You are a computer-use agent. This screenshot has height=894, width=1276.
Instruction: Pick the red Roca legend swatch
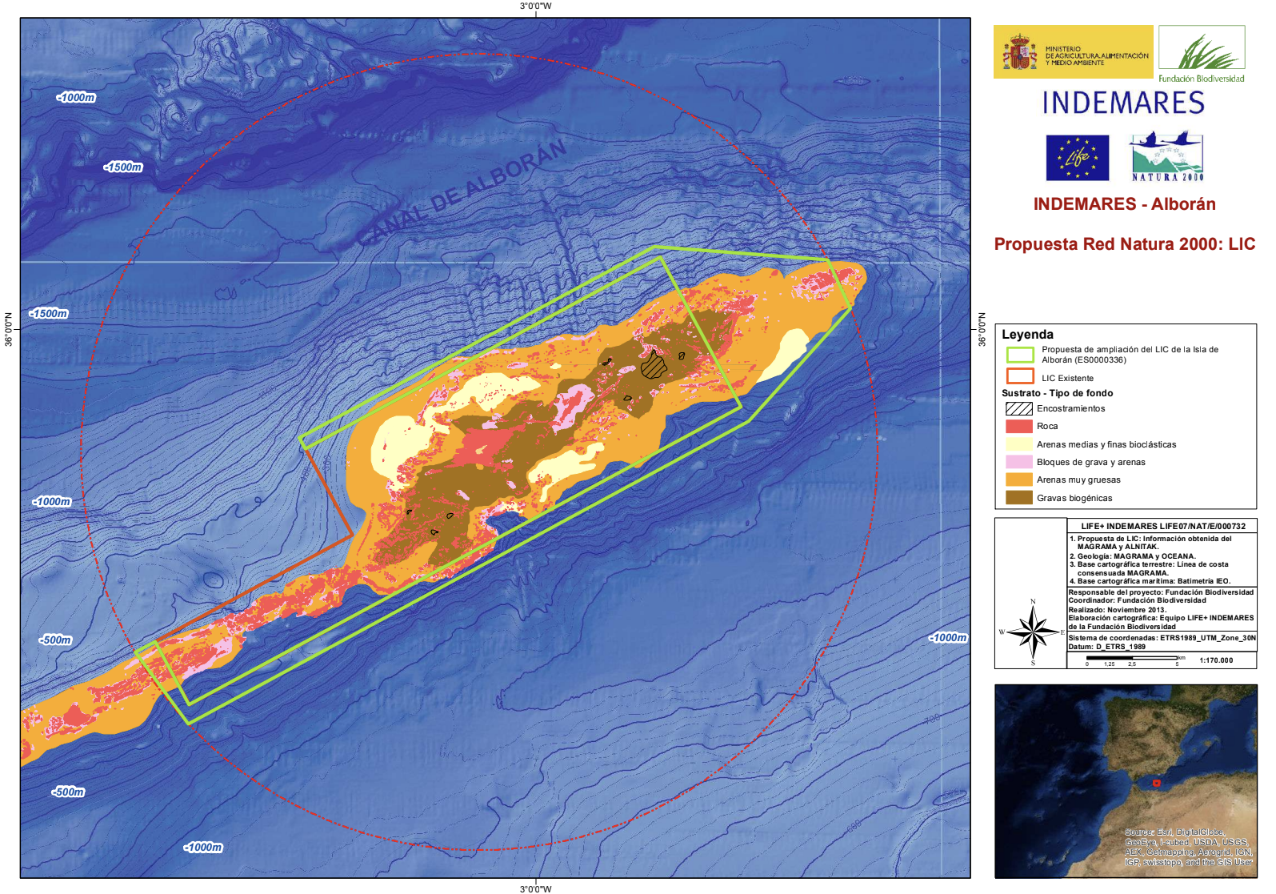[x=1018, y=426]
